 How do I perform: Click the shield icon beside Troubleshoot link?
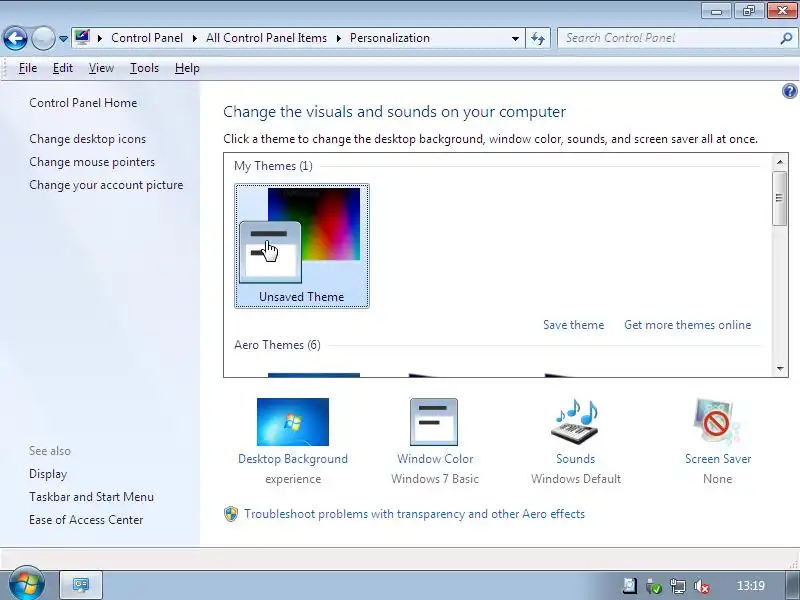pyautogui.click(x=231, y=514)
